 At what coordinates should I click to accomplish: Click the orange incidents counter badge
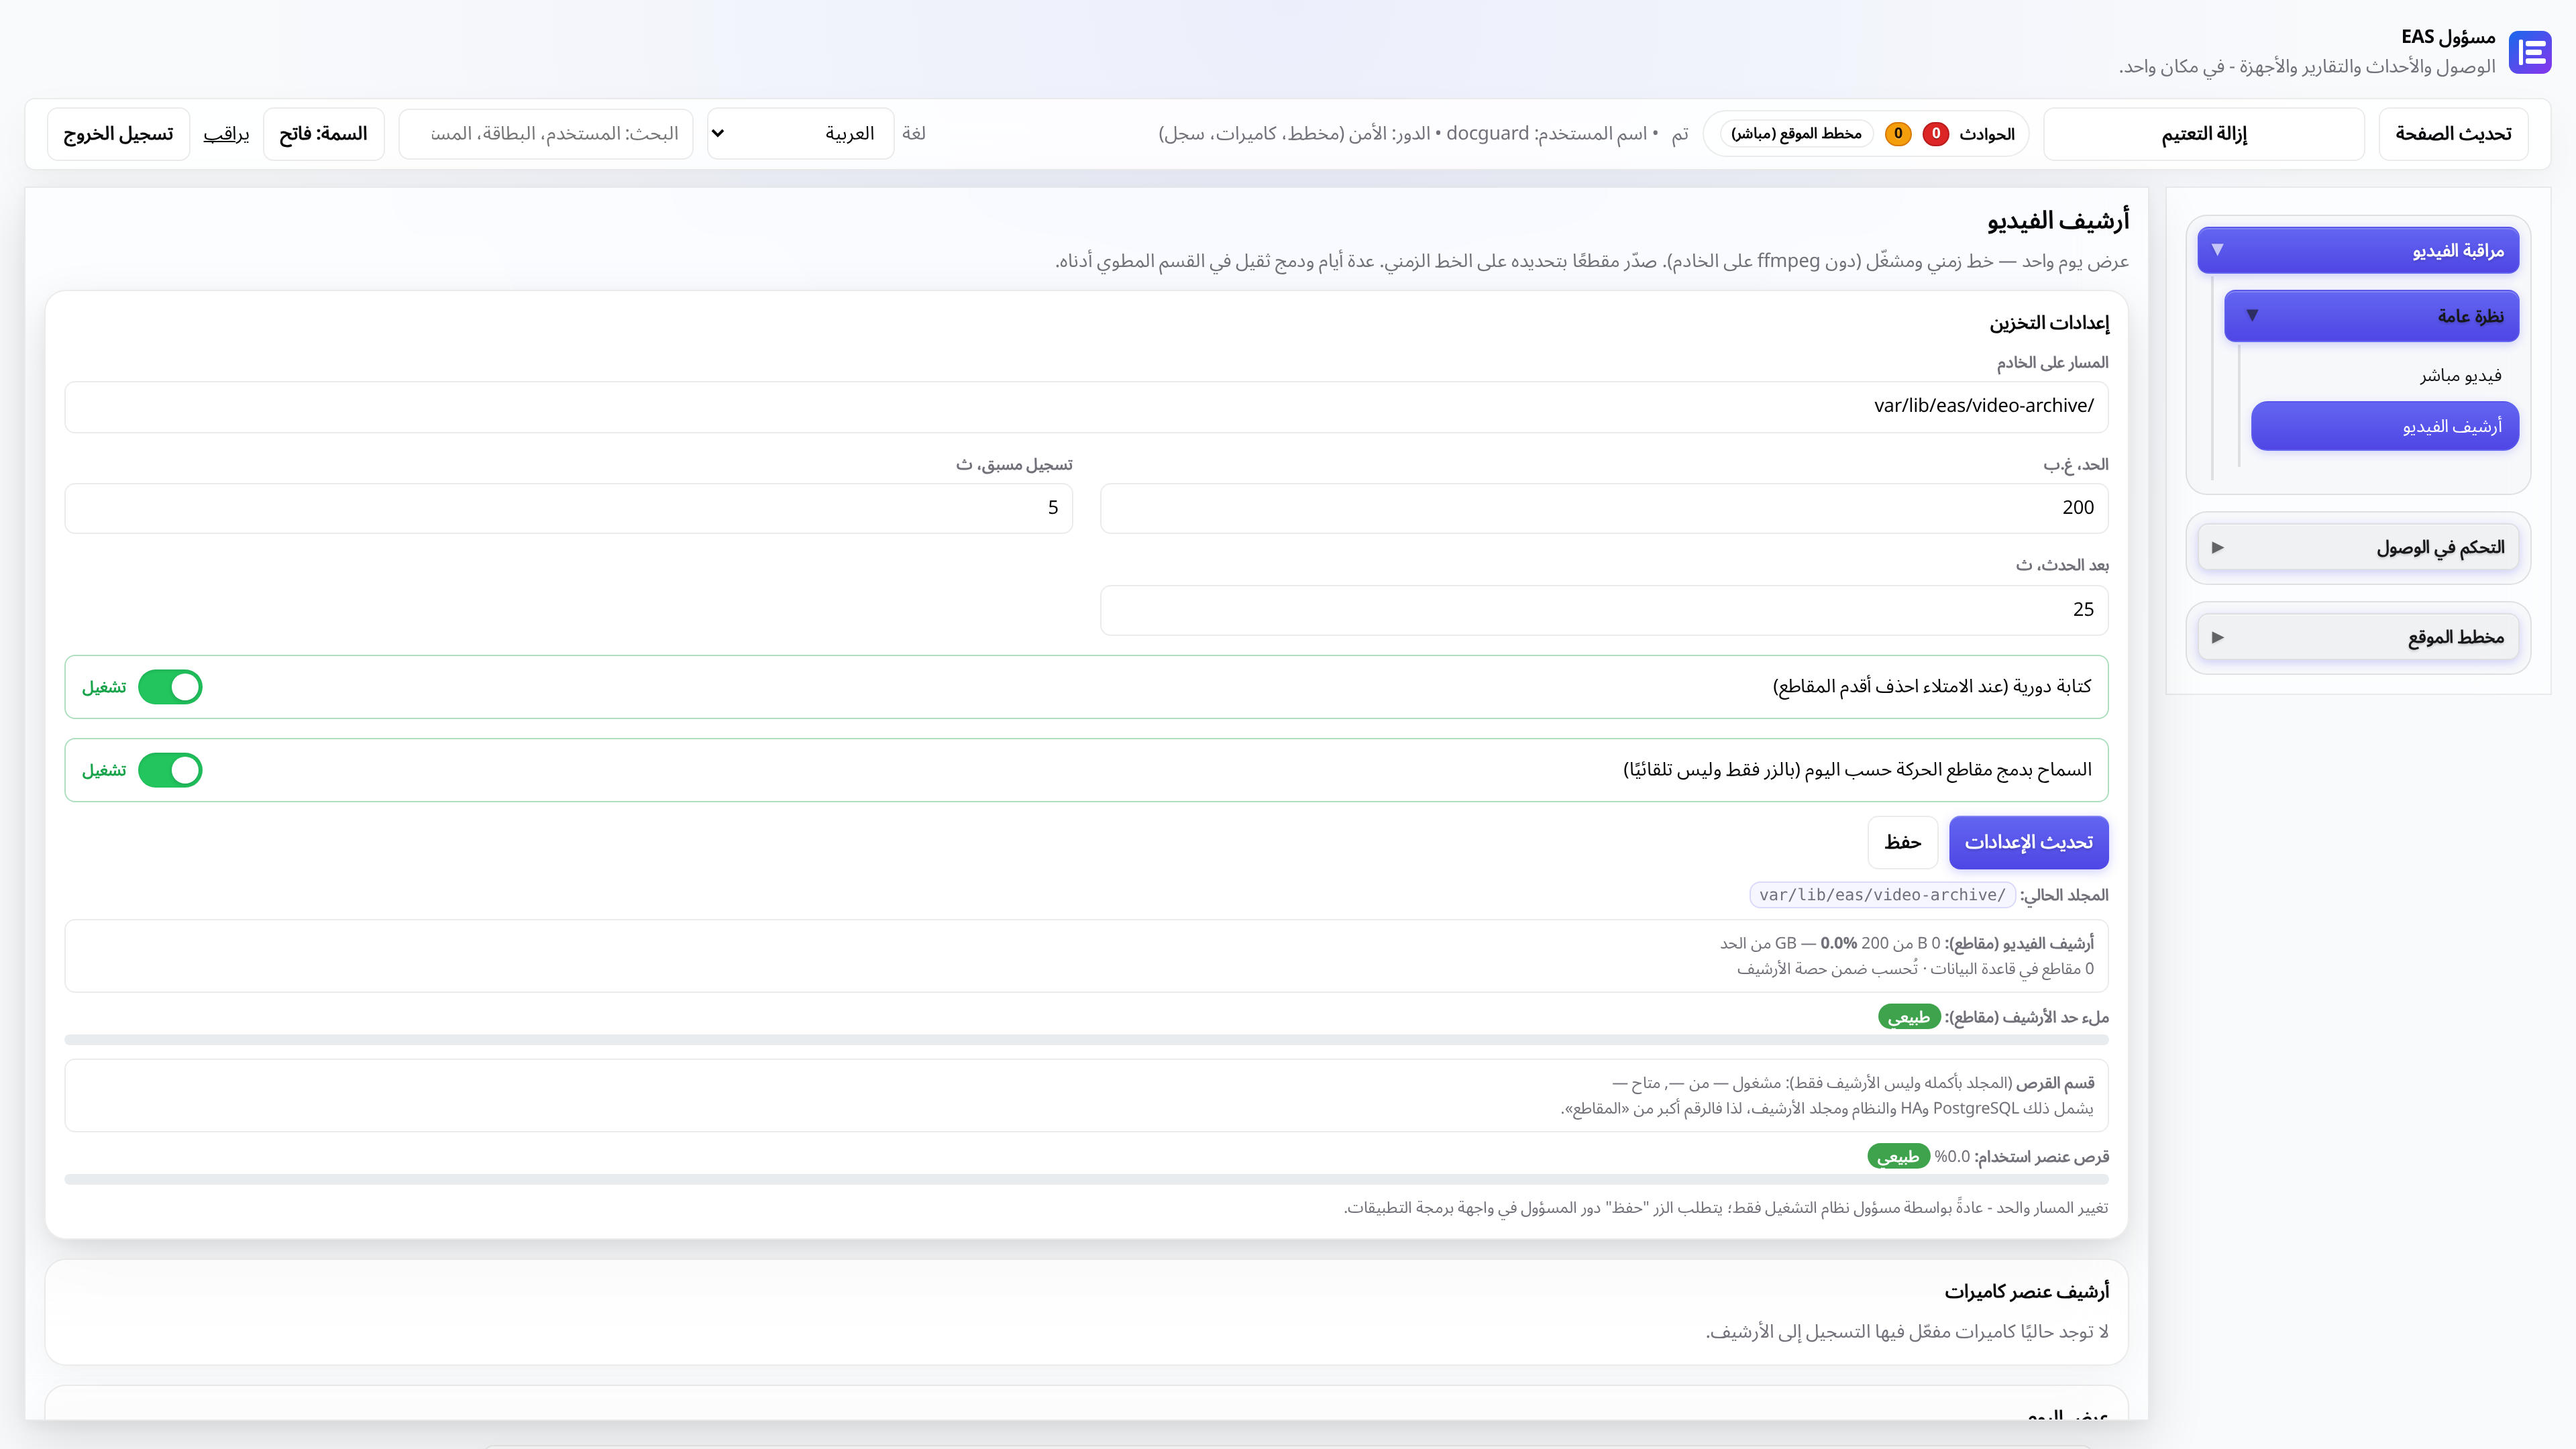[1898, 134]
